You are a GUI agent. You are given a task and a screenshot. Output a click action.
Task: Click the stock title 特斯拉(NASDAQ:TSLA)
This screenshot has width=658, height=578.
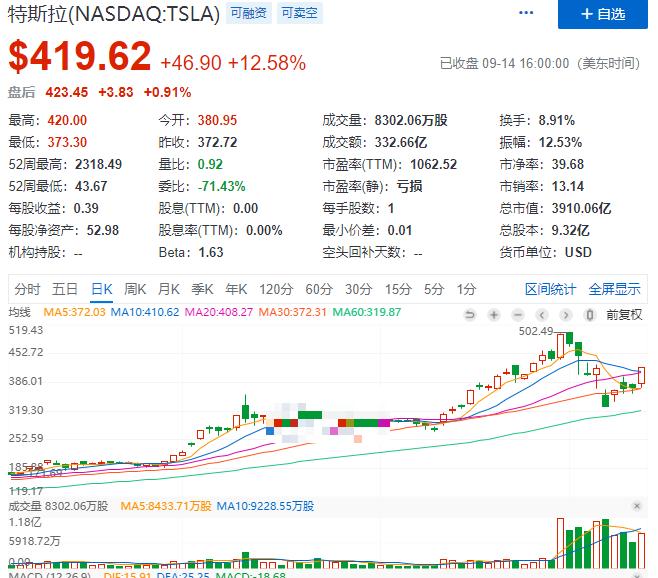pos(114,14)
